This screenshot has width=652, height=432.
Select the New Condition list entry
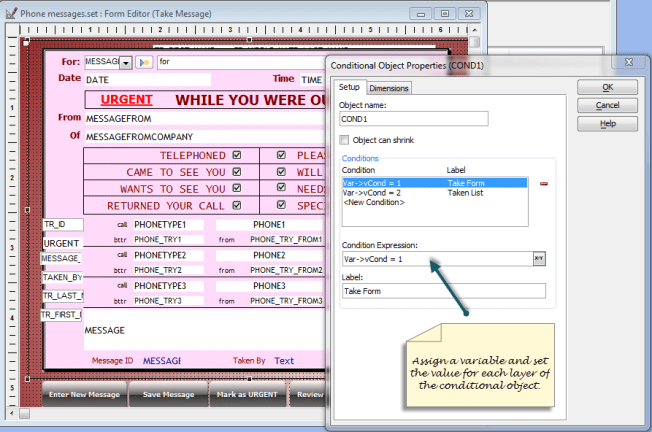pos(373,203)
